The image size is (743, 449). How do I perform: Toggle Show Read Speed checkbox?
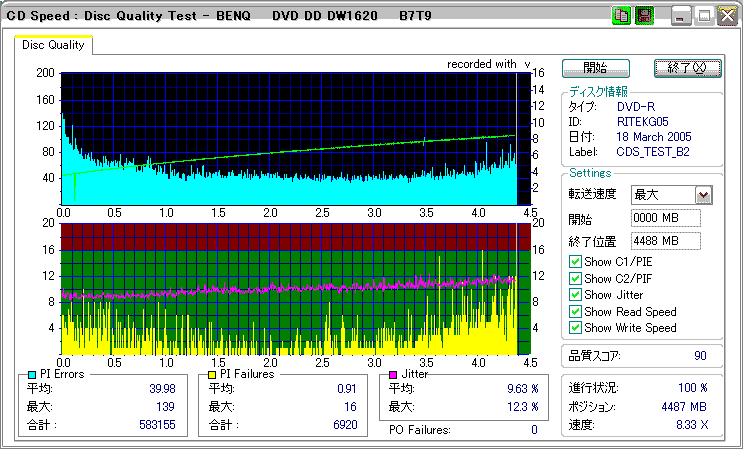(x=575, y=311)
